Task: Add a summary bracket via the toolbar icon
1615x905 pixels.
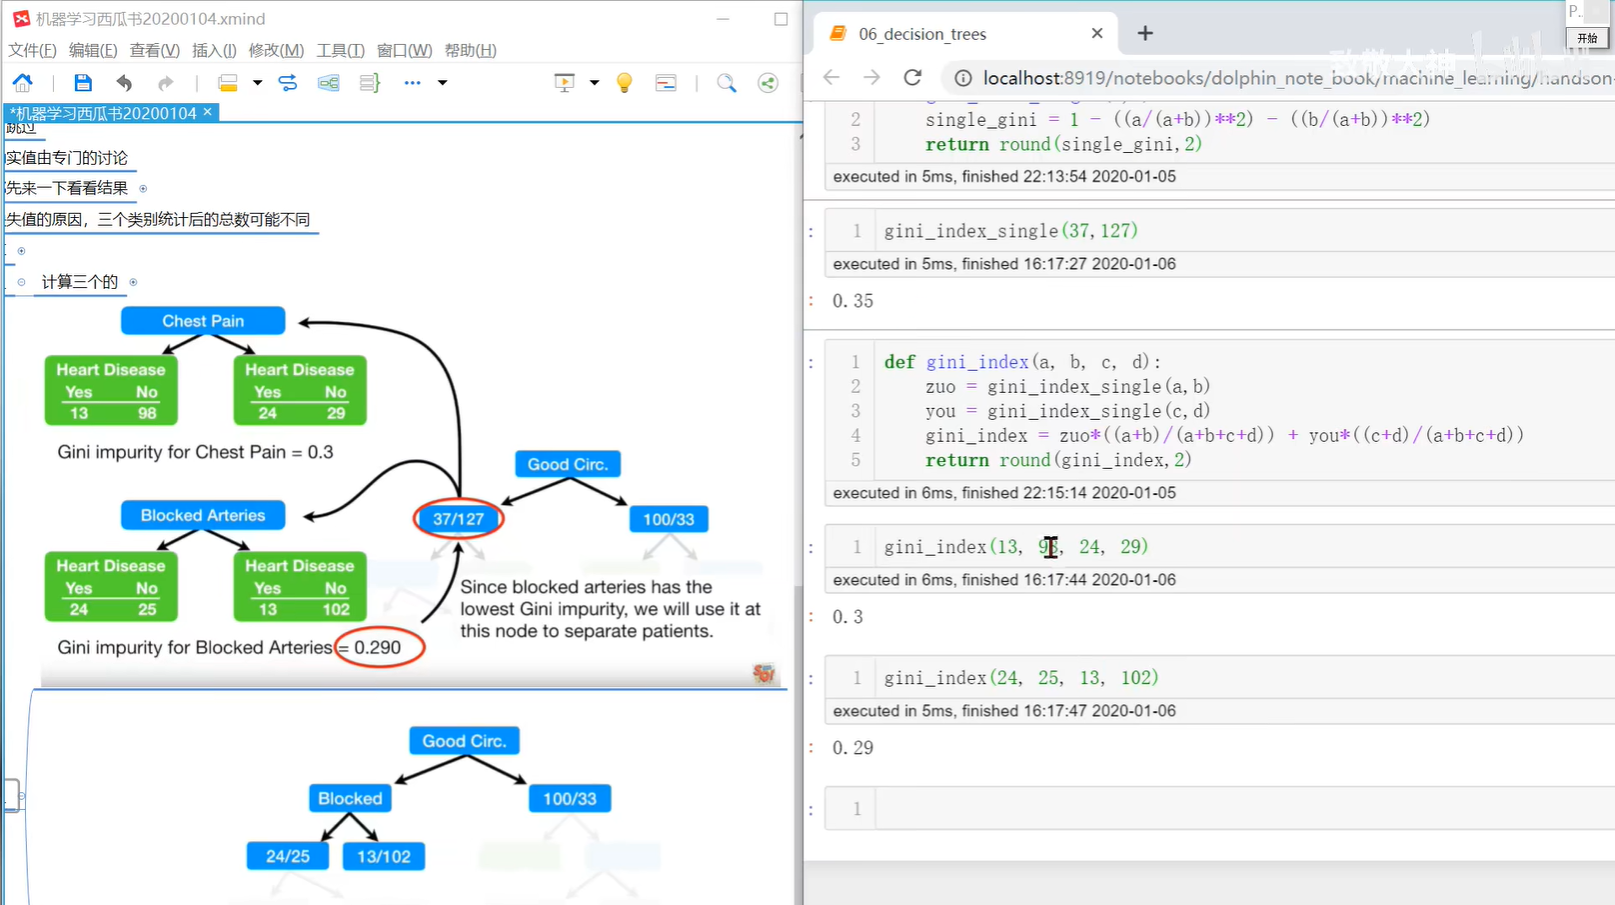Action: pos(369,83)
